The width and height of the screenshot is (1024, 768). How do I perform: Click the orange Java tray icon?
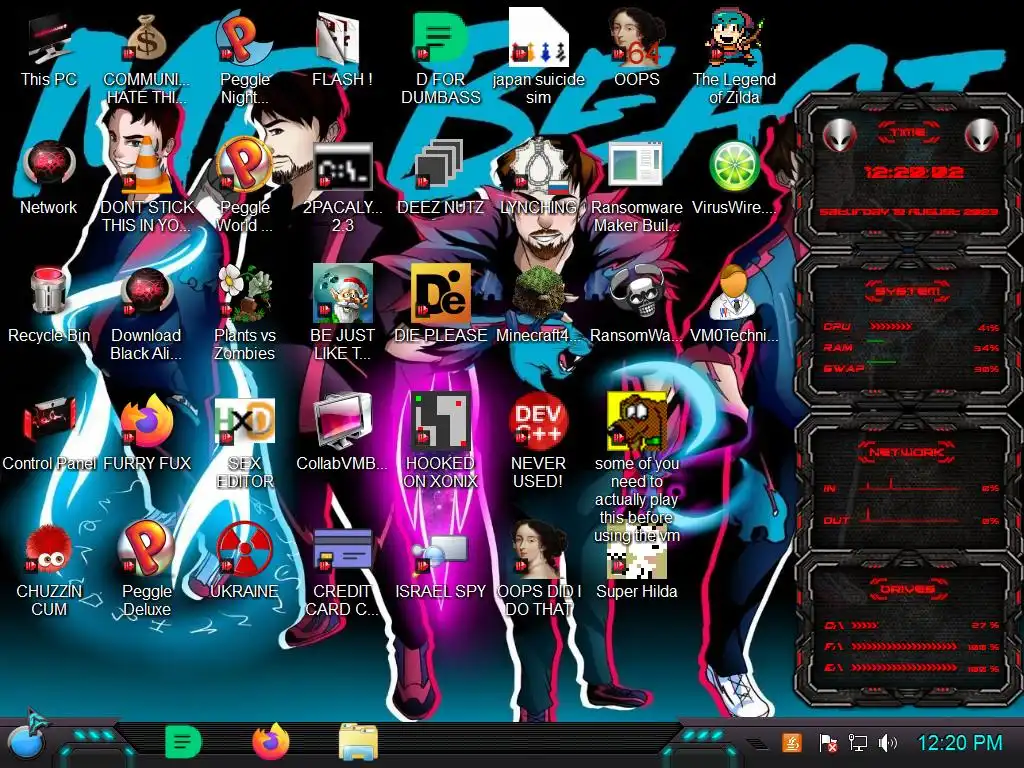[x=792, y=743]
